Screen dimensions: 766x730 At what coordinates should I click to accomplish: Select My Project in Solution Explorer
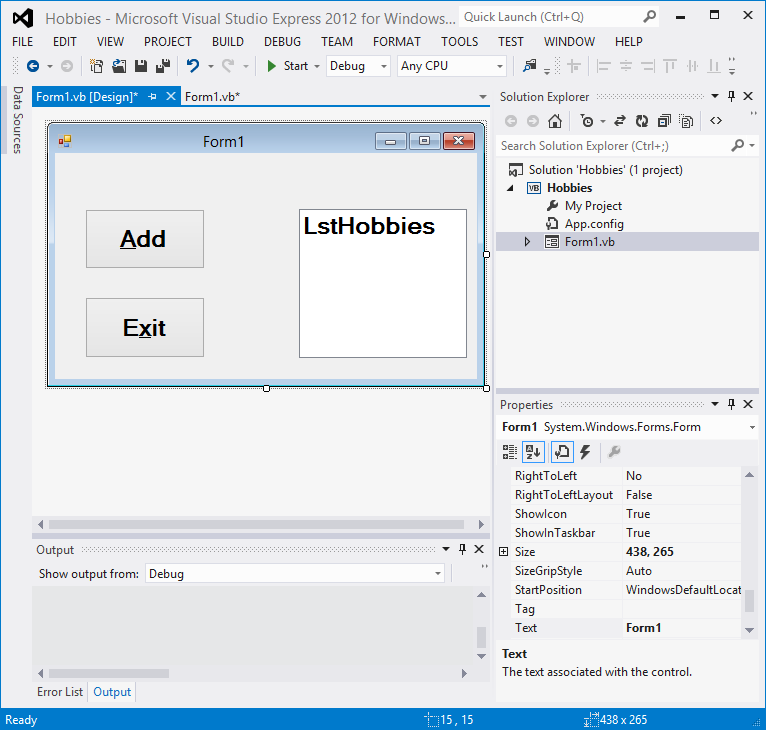pyautogui.click(x=593, y=206)
